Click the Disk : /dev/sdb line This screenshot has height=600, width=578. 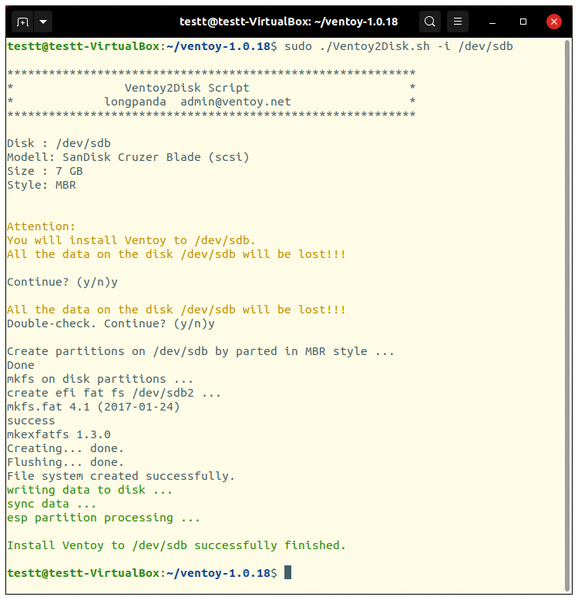tap(59, 143)
